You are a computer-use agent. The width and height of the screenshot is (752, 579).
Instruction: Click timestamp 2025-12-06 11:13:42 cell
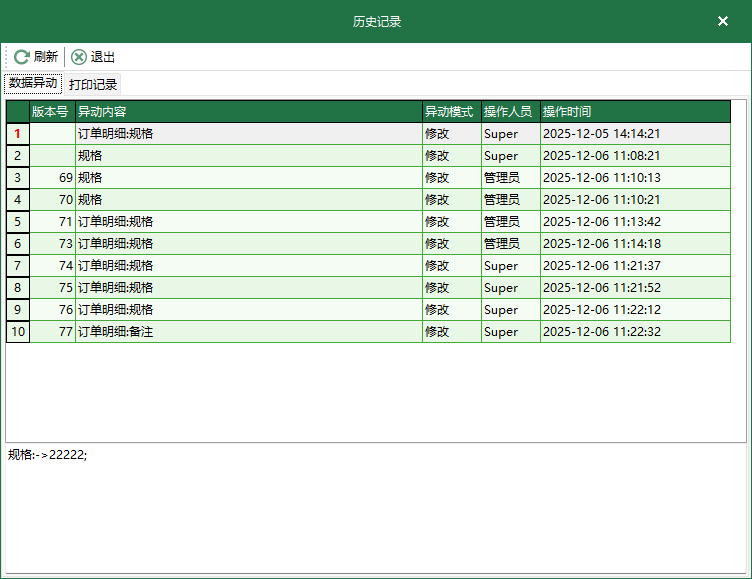[x=601, y=222]
